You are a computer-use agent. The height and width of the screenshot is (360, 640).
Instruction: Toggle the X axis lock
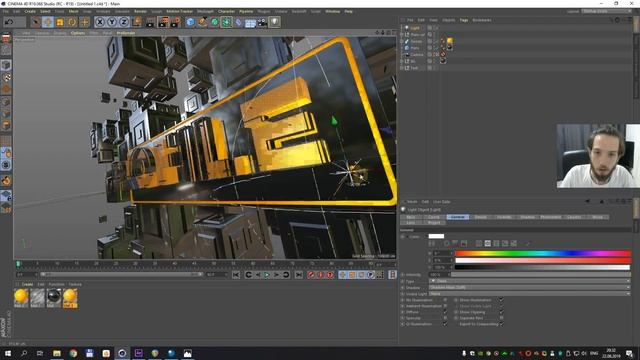[x=100, y=22]
